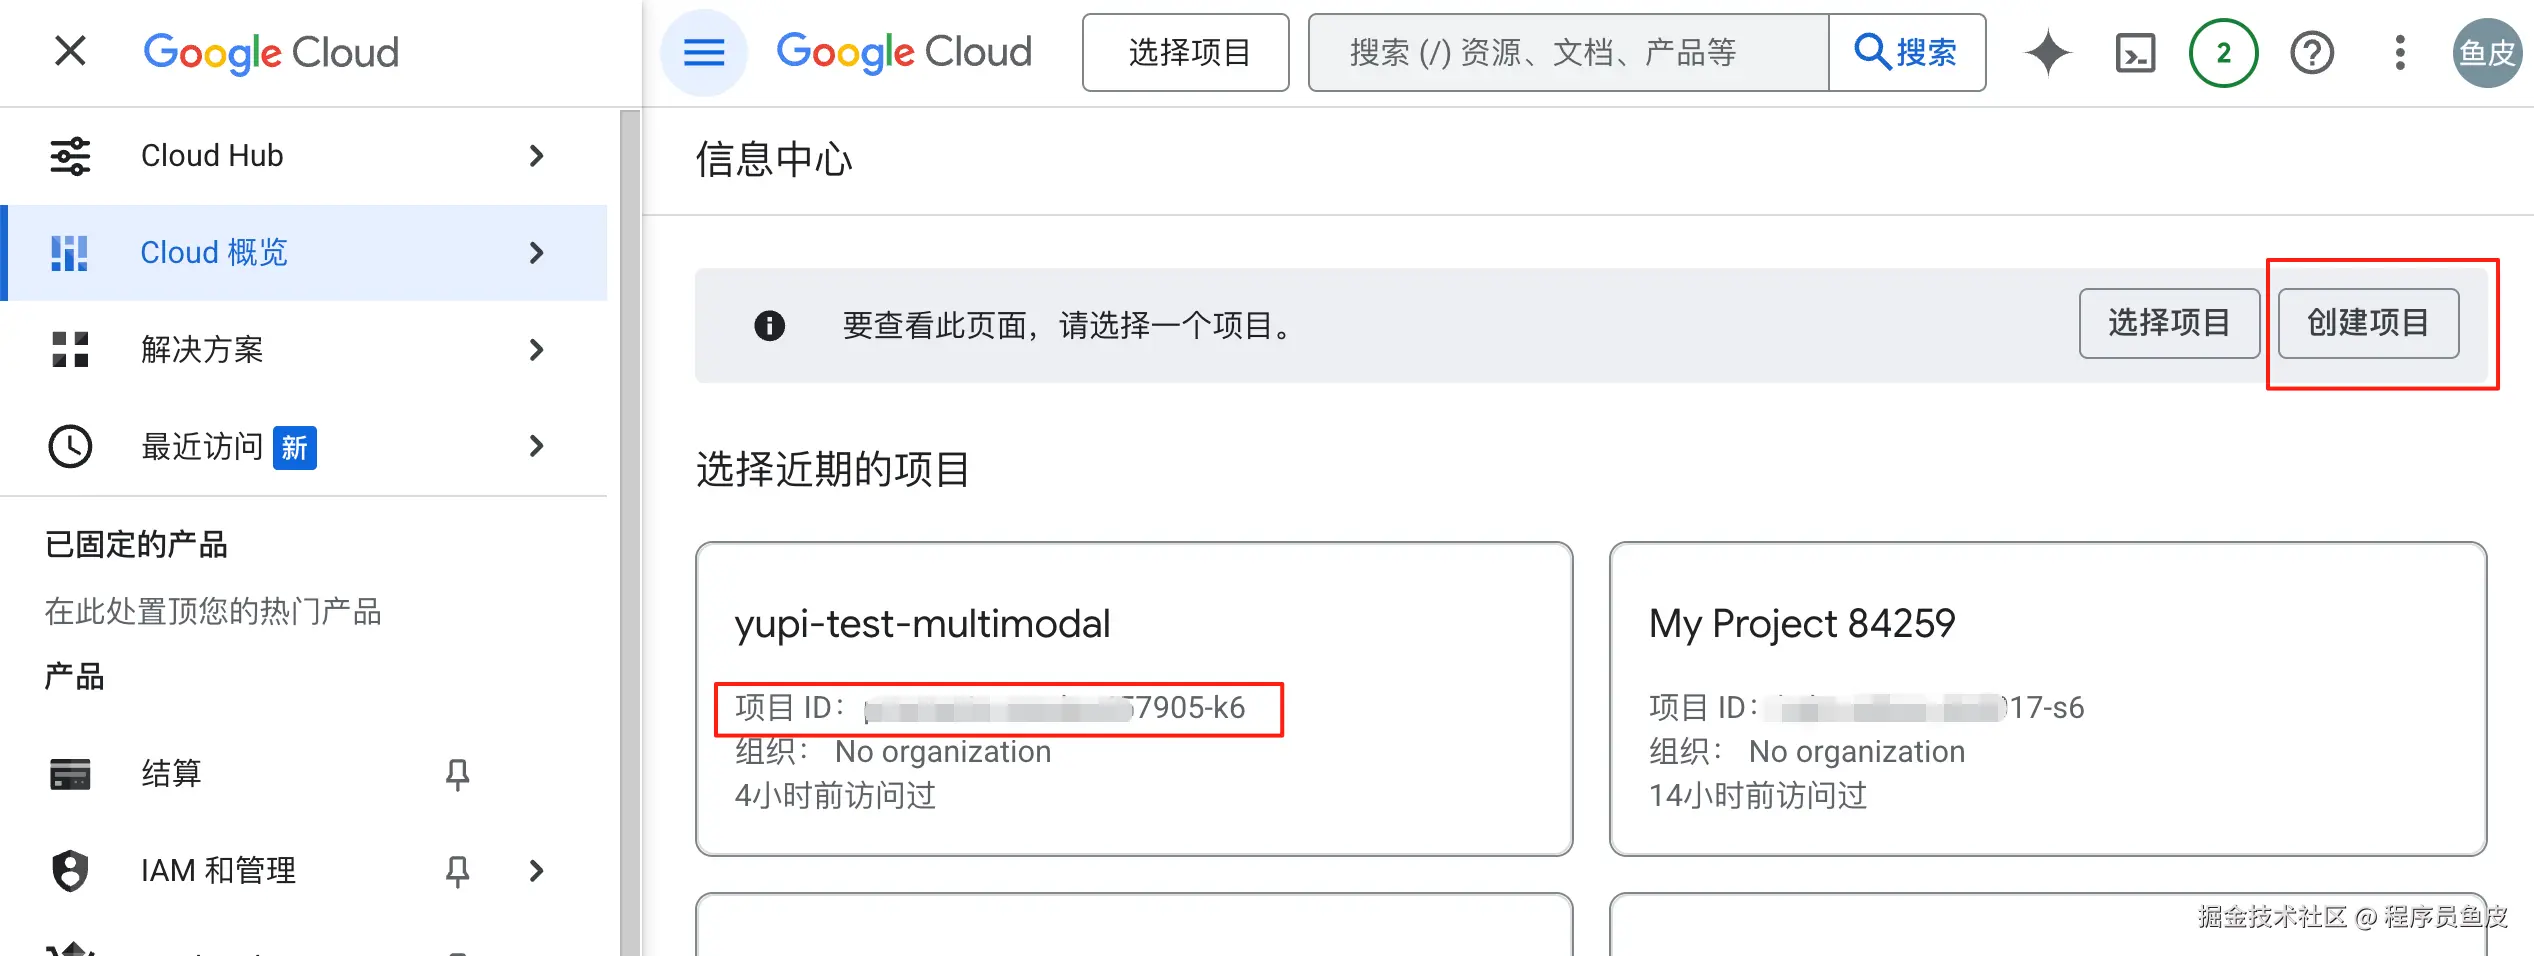Close the navigation menu with X icon
Viewport: 2534px width, 956px height.
click(70, 51)
